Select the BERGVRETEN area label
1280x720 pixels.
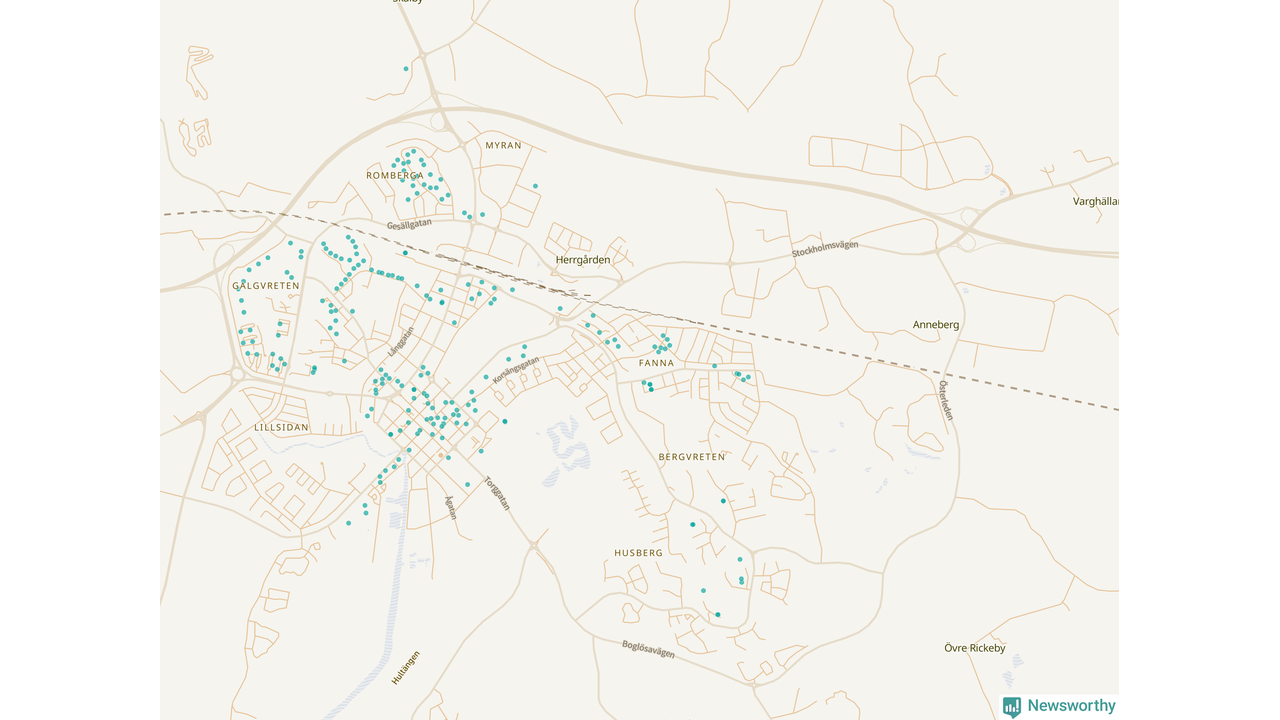692,457
